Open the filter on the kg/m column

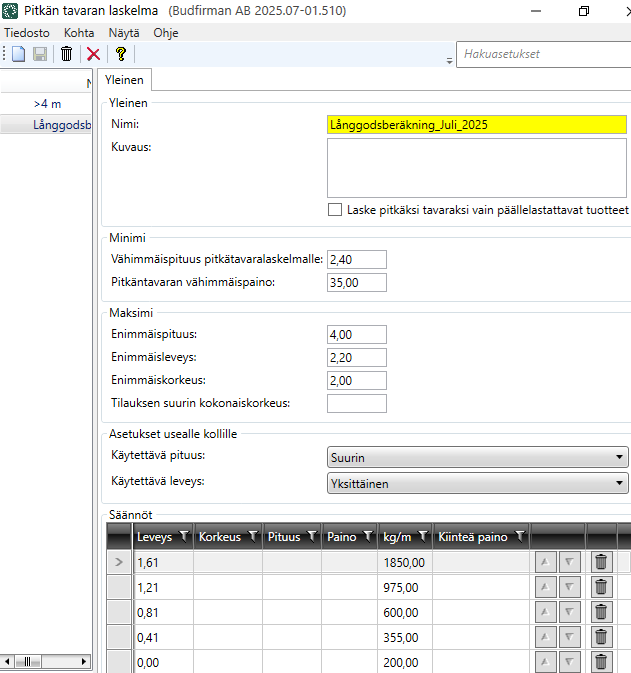pyautogui.click(x=423, y=537)
